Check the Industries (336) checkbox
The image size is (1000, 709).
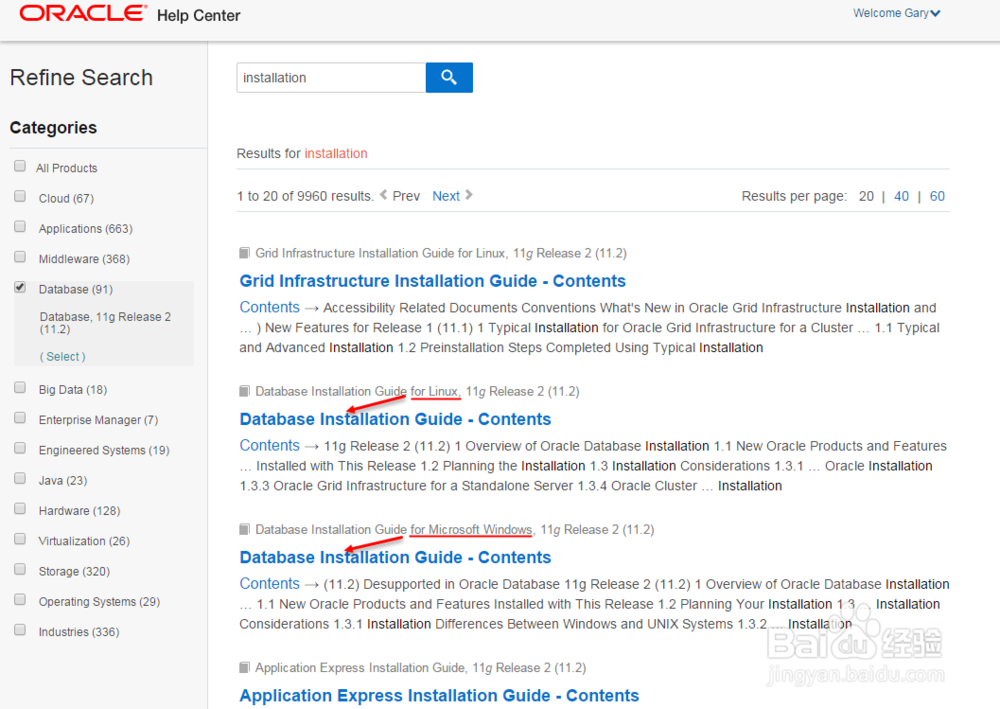pos(20,630)
